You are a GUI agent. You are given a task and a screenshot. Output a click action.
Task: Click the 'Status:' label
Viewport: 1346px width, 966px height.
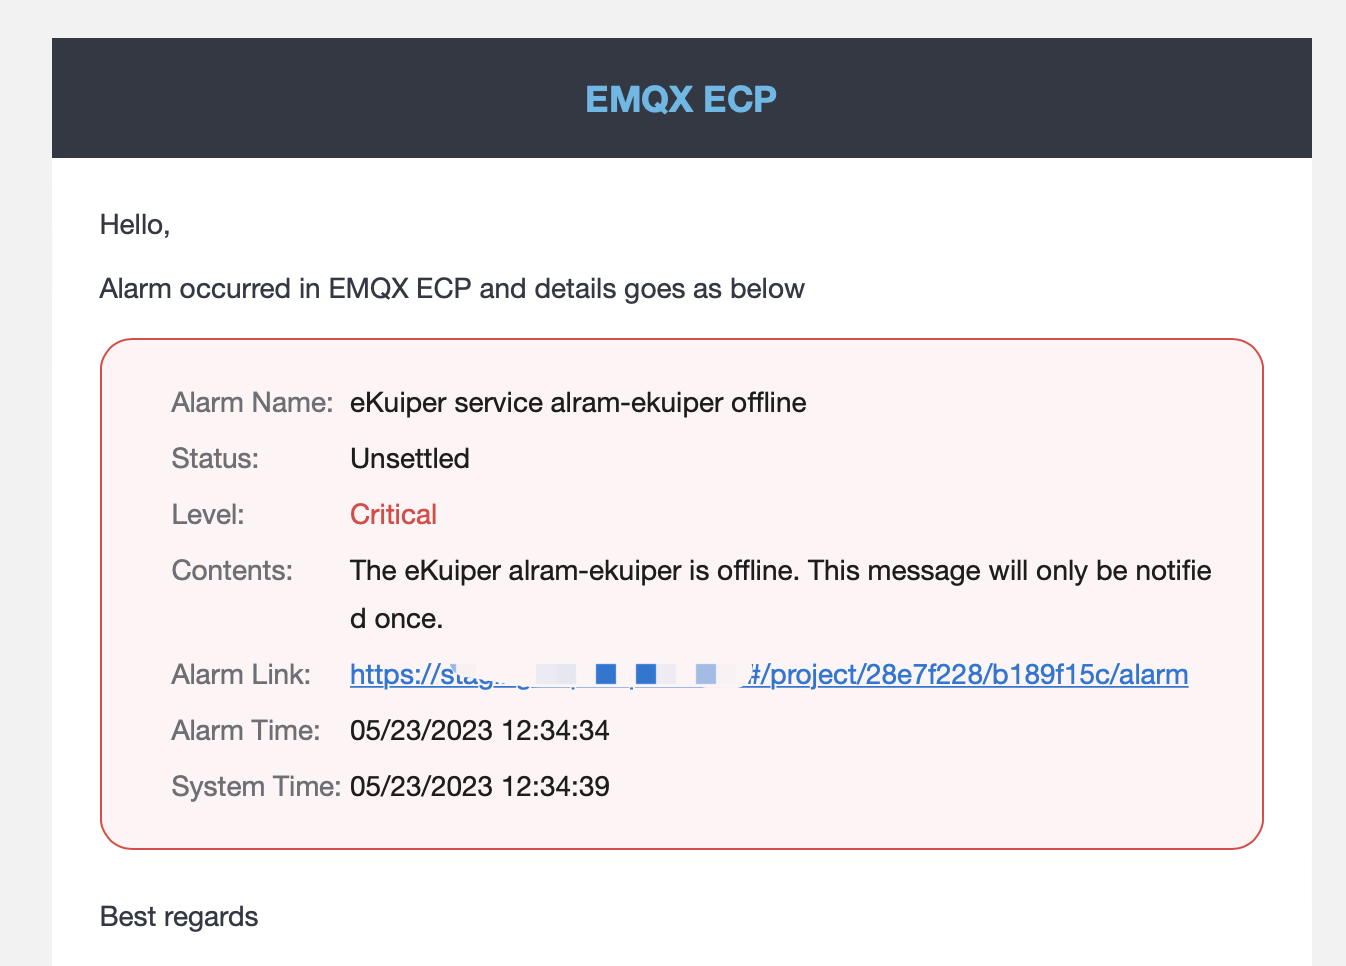pos(215,459)
